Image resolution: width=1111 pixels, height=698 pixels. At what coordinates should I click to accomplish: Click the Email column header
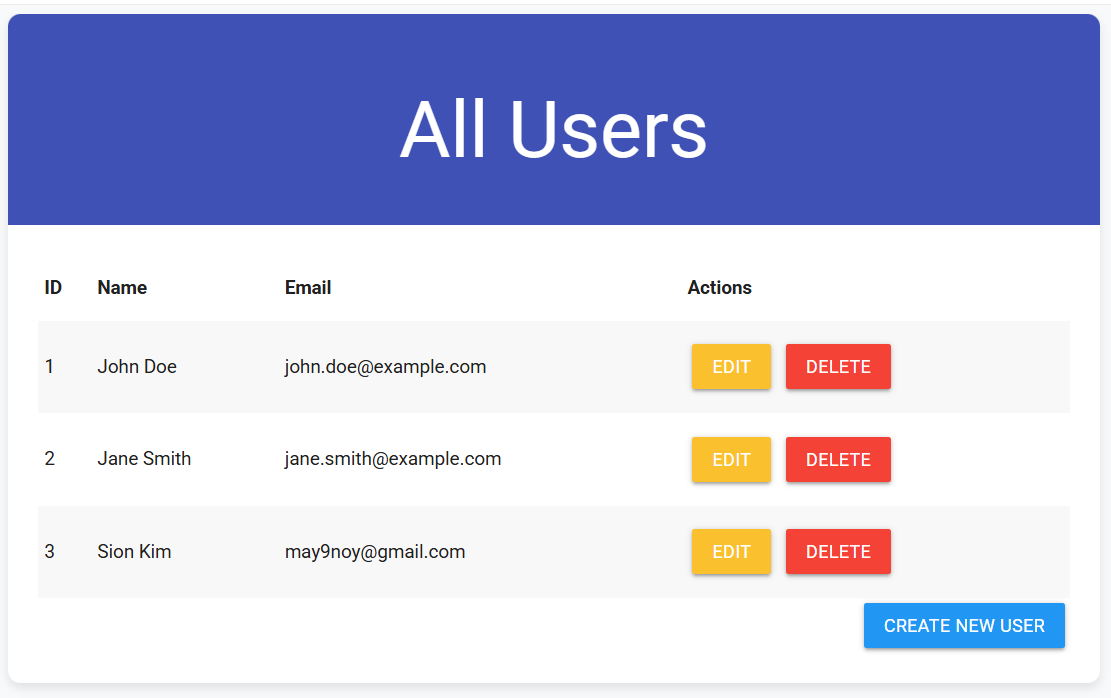pos(308,288)
